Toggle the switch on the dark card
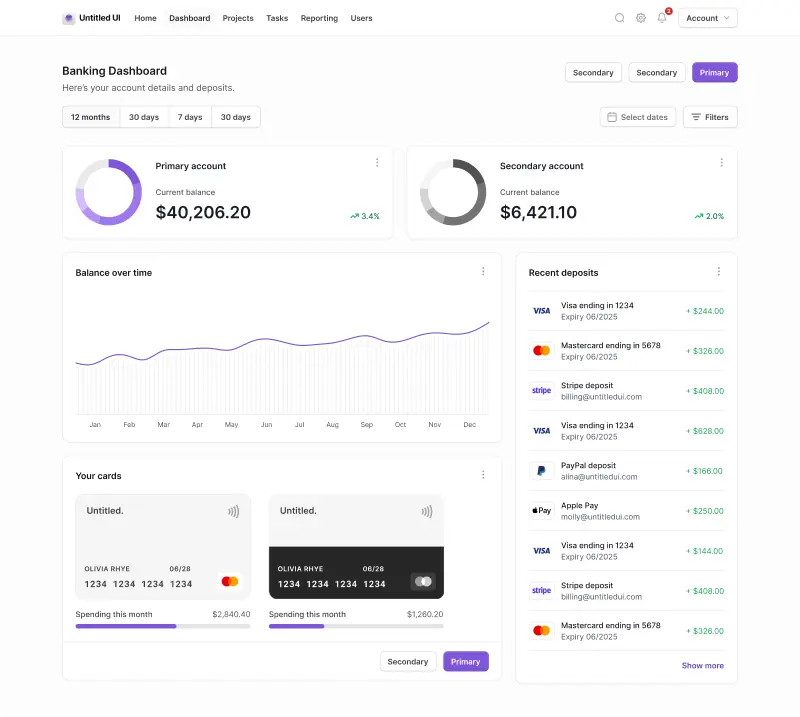The image size is (800, 717). (423, 581)
